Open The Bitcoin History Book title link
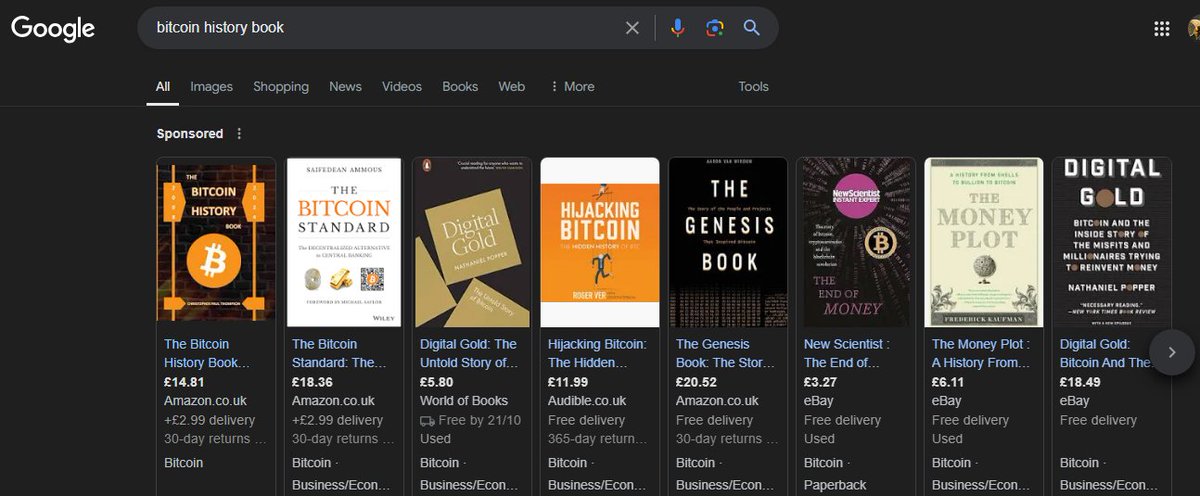 tap(207, 353)
